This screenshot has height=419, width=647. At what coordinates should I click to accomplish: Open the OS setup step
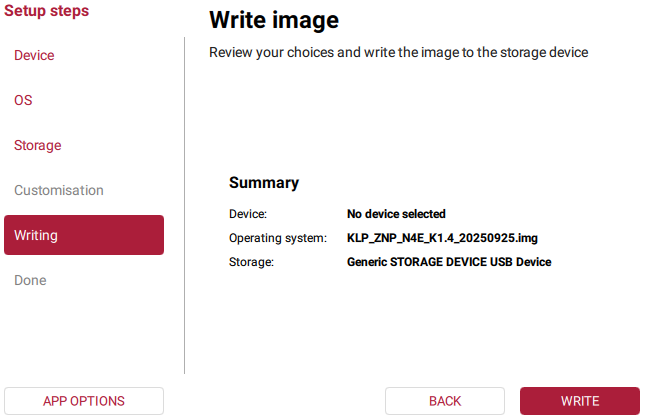23,100
